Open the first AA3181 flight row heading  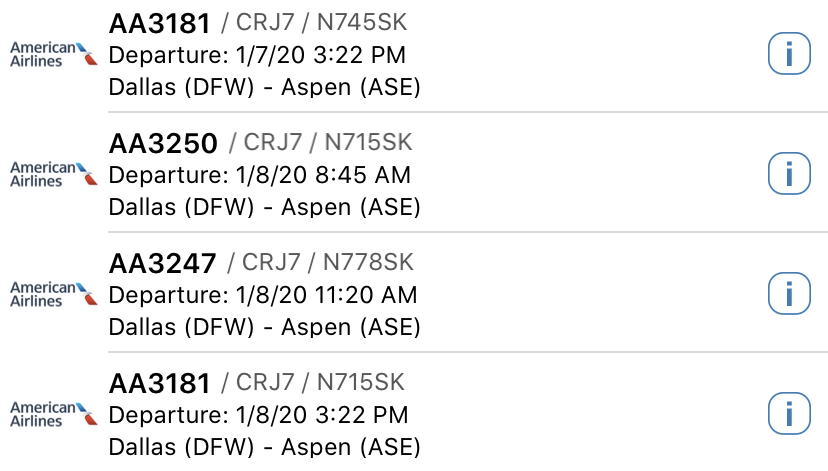point(159,23)
